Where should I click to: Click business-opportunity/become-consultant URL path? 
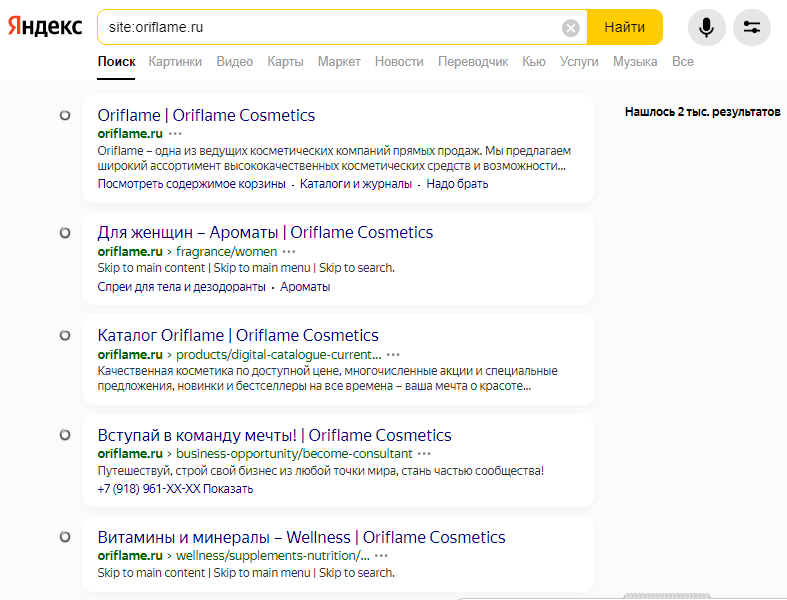pos(294,454)
